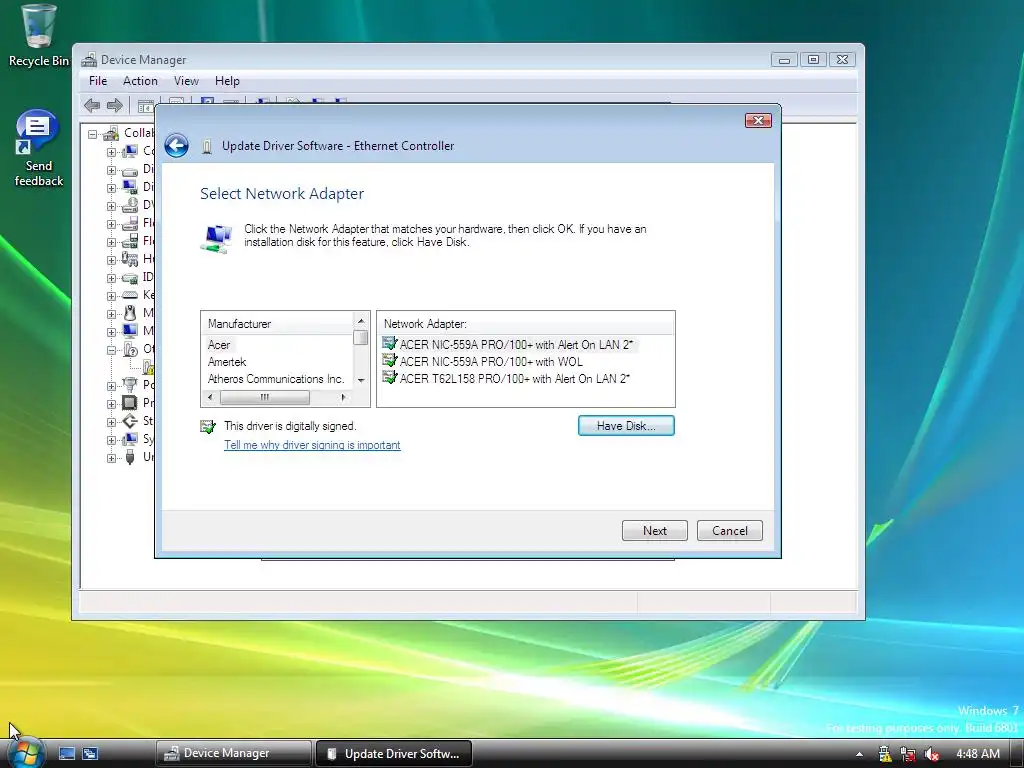This screenshot has width=1024, height=768.
Task: Expand the node beside the mouse icon
Action: point(111,313)
